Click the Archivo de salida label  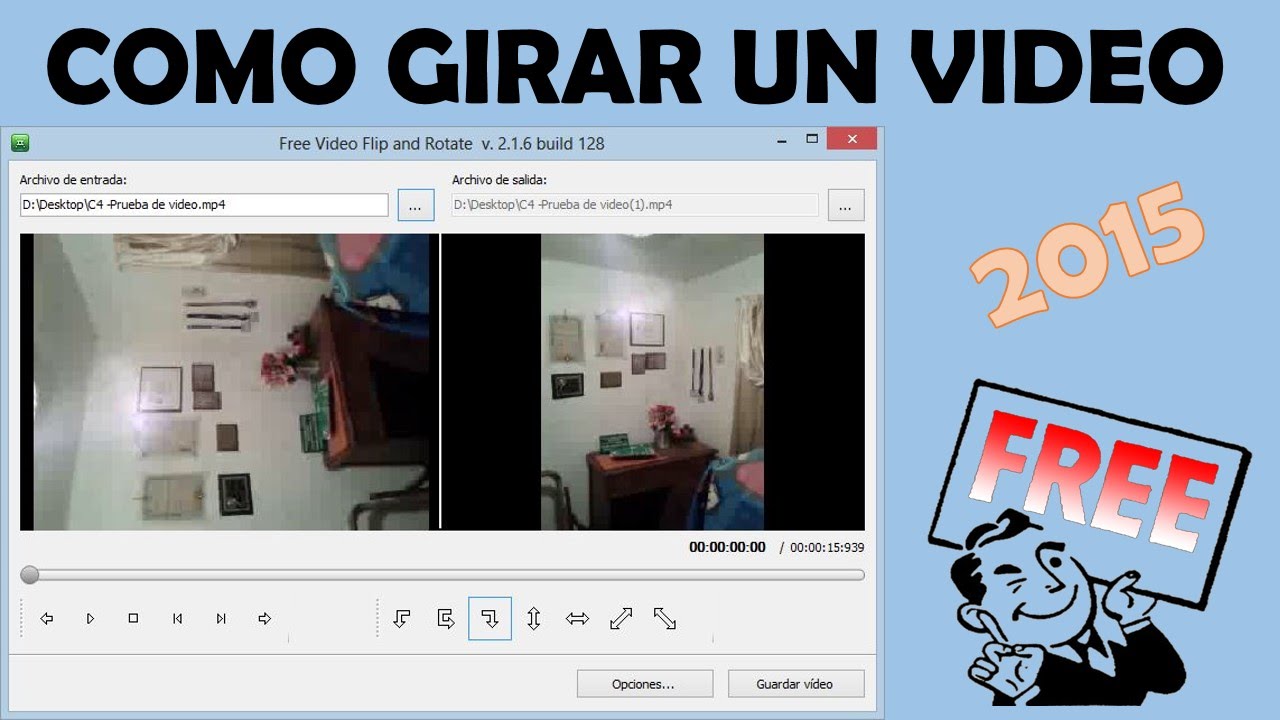coord(499,180)
